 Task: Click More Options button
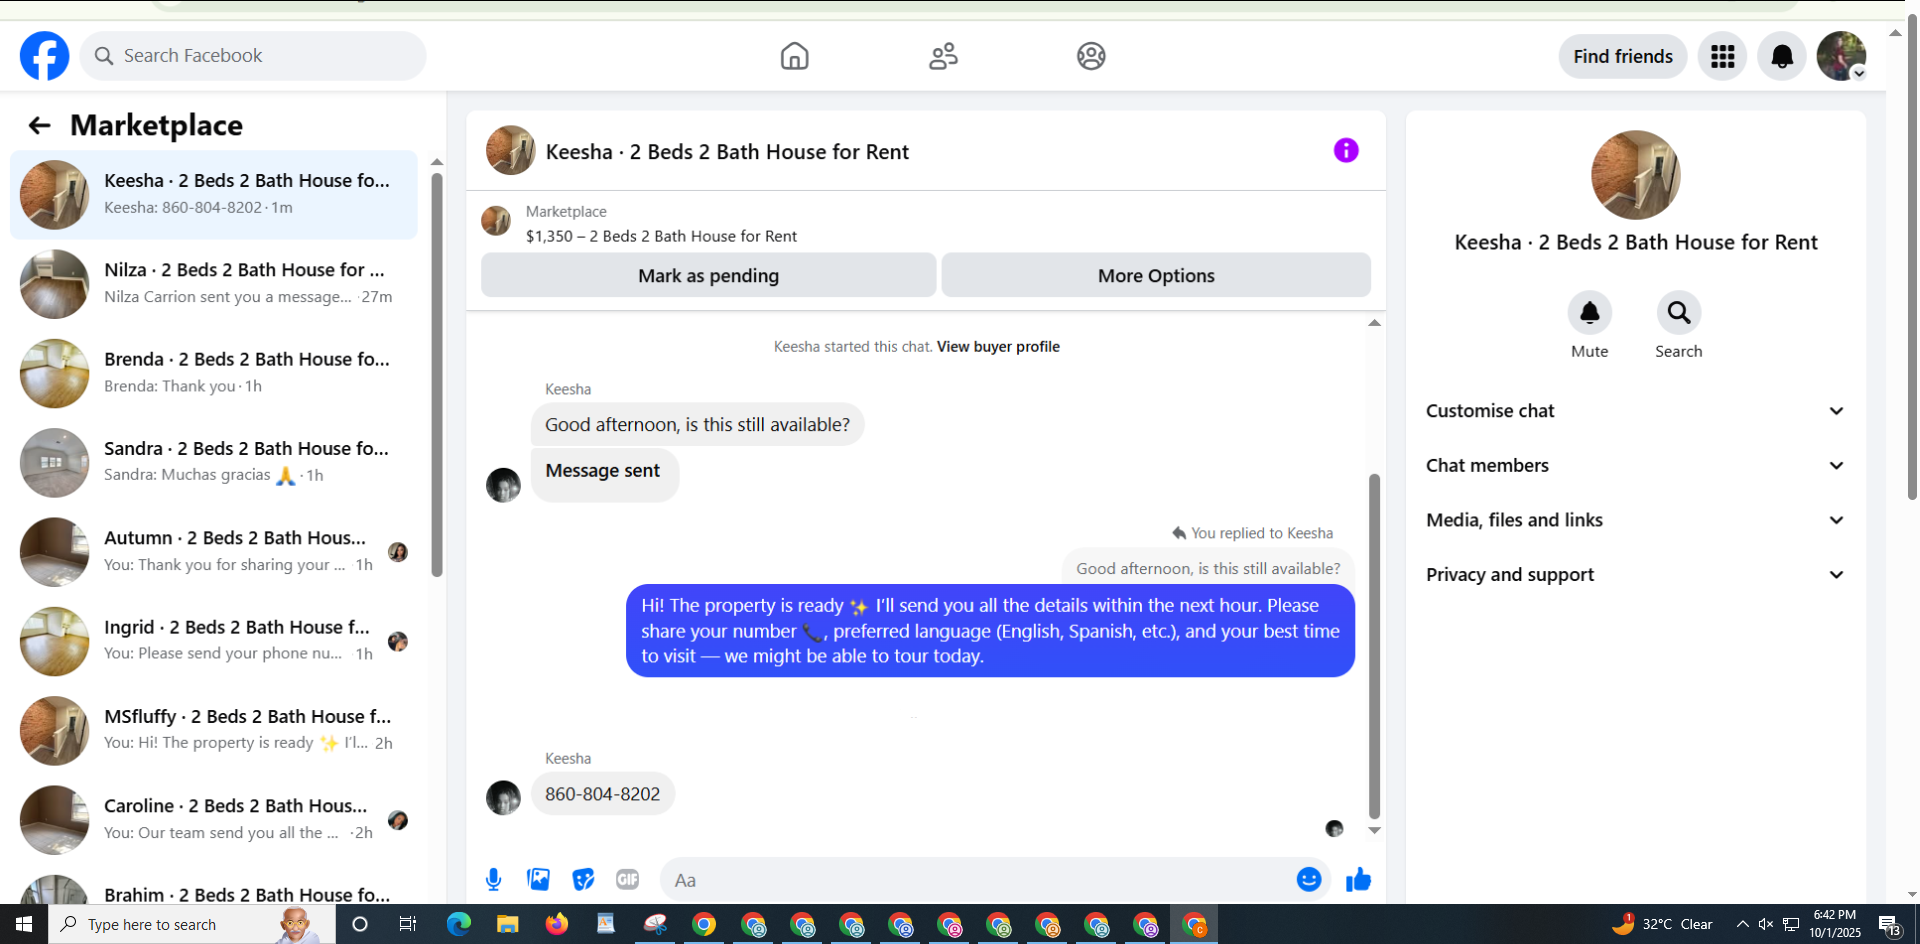click(1156, 275)
